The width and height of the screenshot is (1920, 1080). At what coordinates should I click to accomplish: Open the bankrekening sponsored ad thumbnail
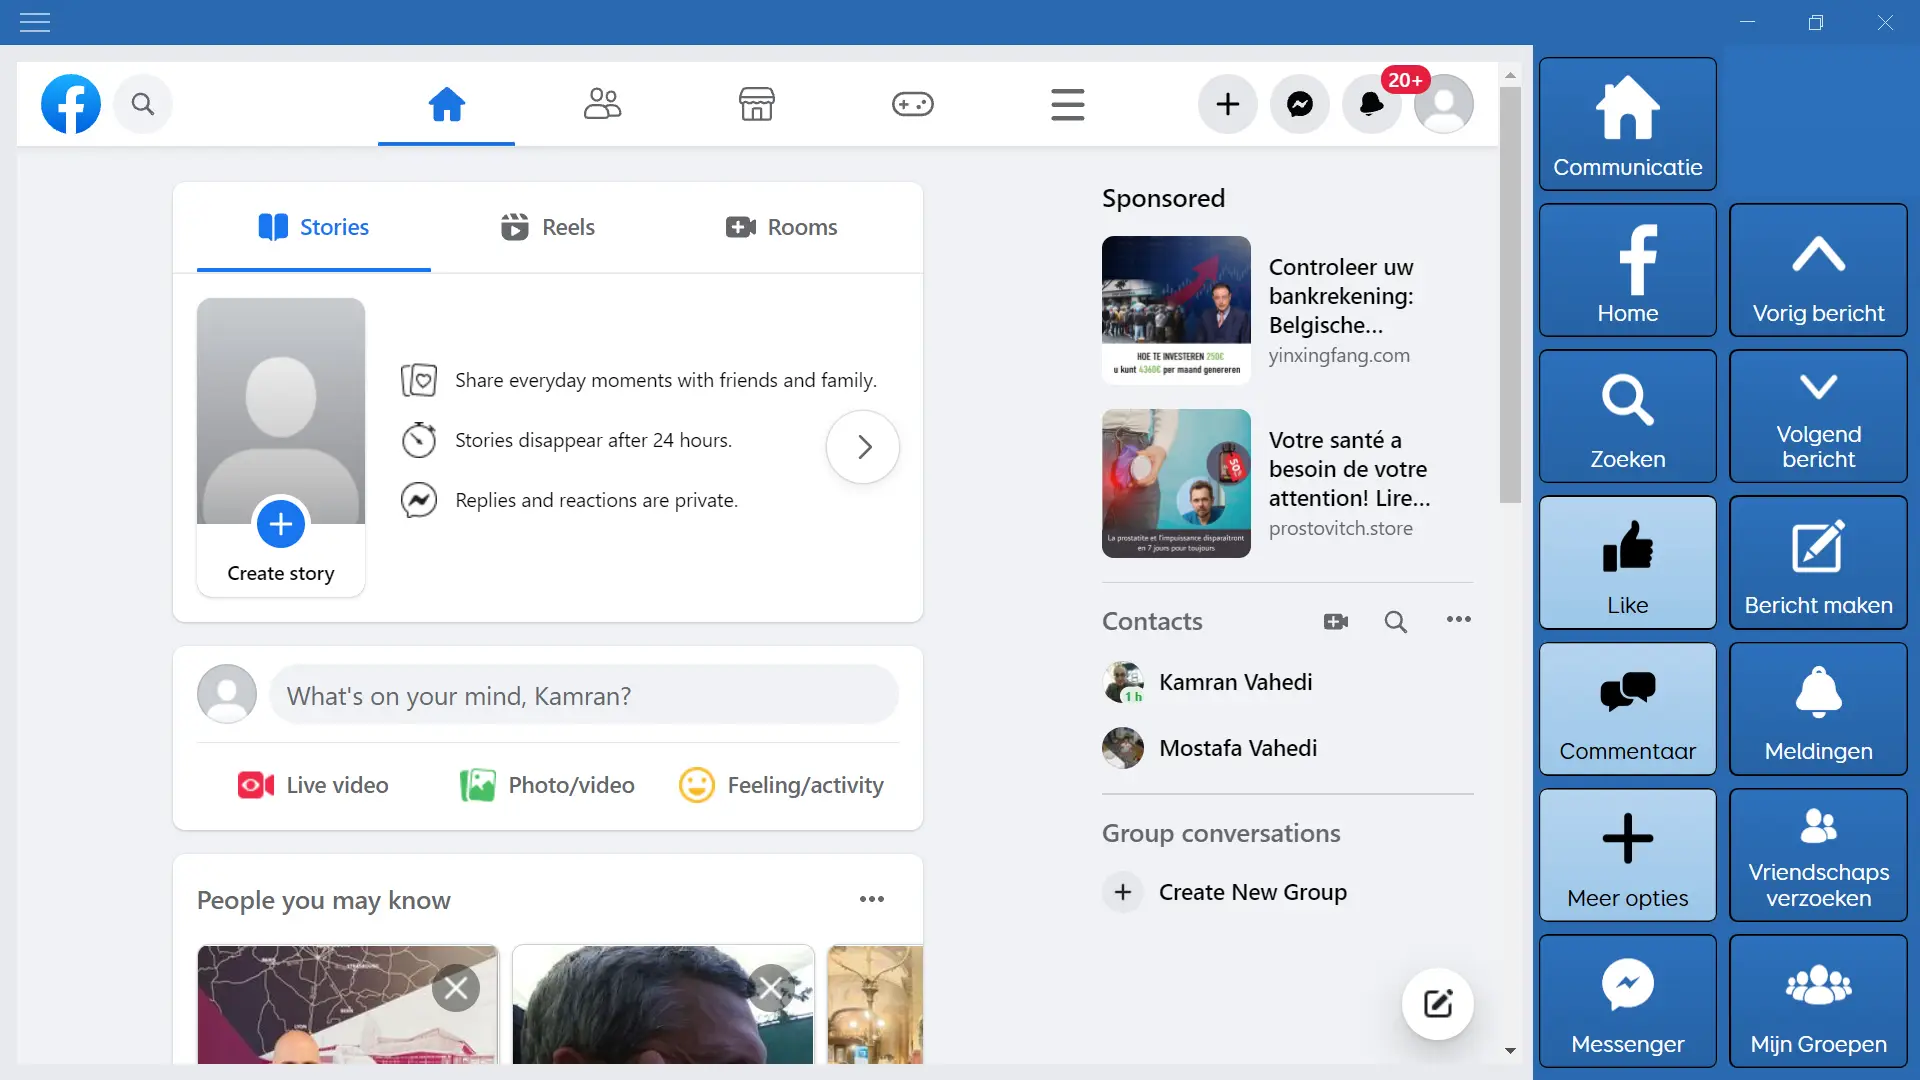click(x=1176, y=310)
